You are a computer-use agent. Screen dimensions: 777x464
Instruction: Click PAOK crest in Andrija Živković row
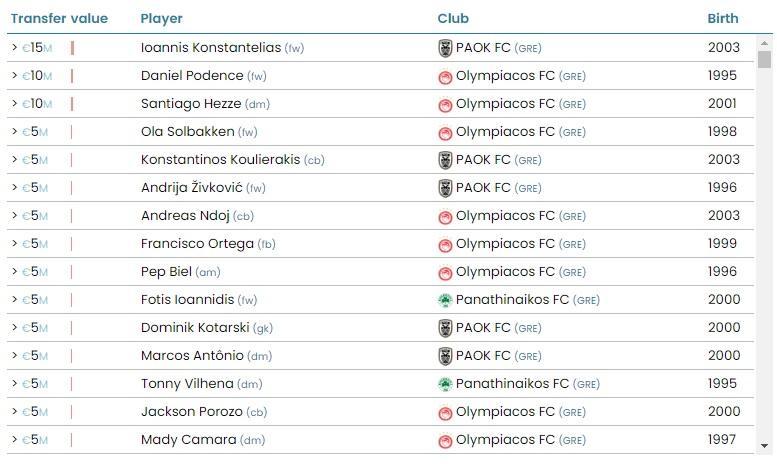tap(445, 188)
